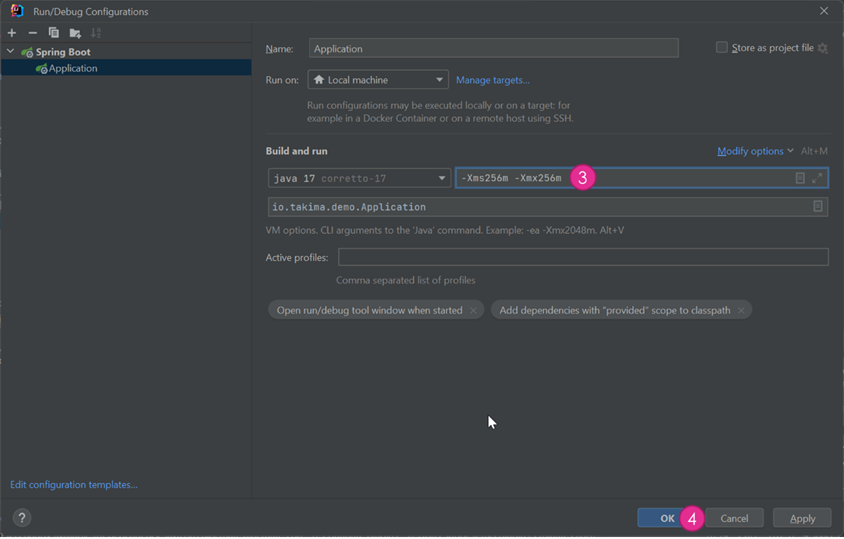The width and height of the screenshot is (844, 539).
Task: Open the Modify options menu
Action: coord(755,151)
